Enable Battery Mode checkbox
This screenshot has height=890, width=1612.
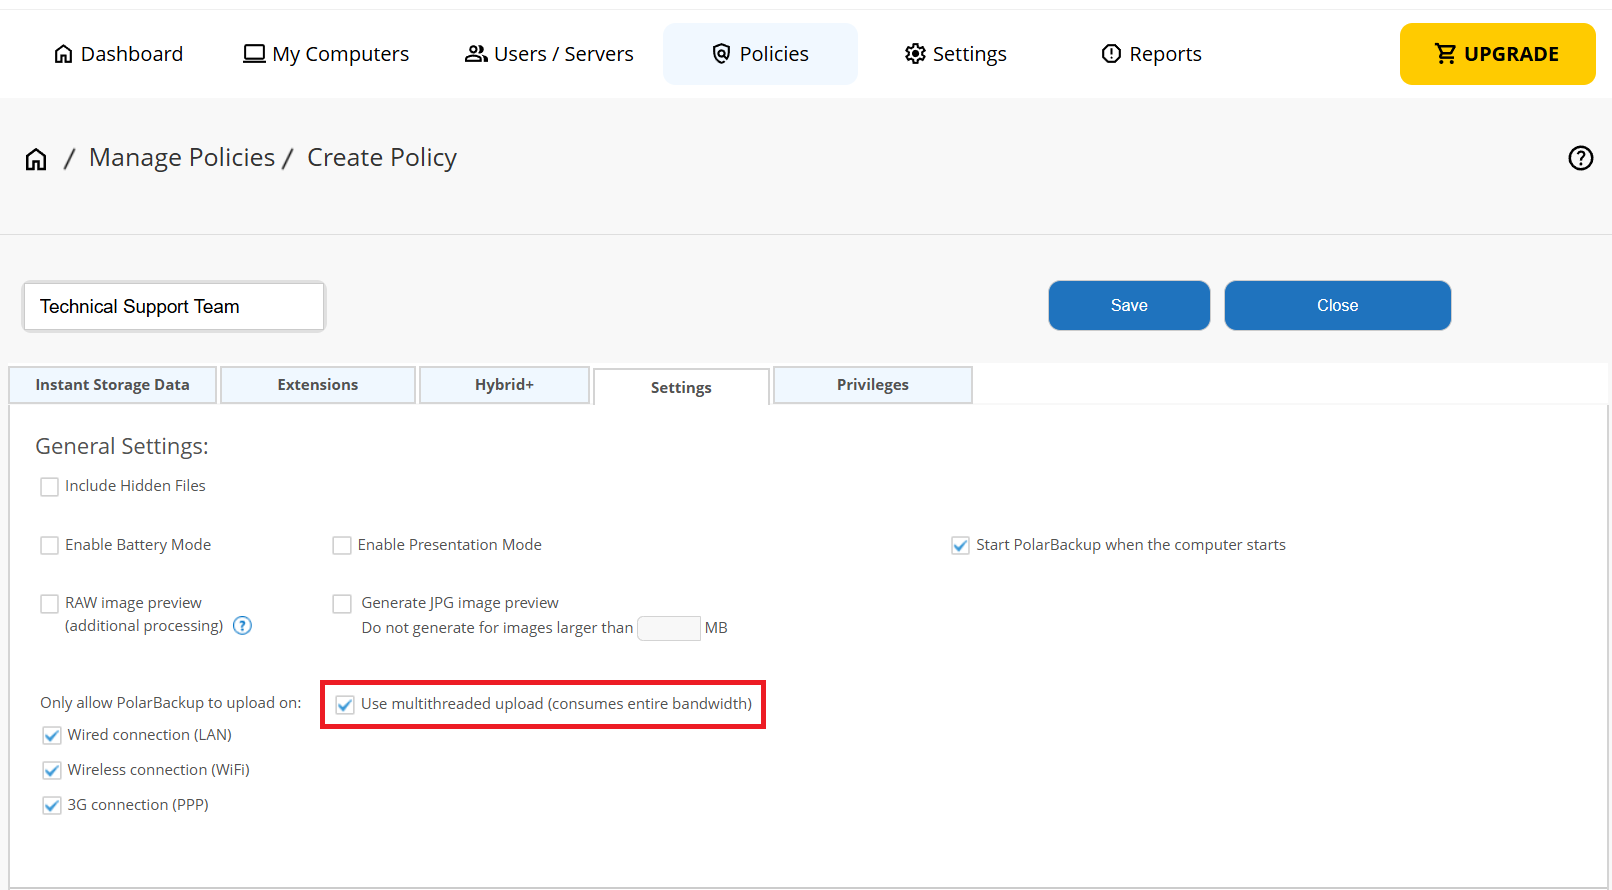(49, 545)
